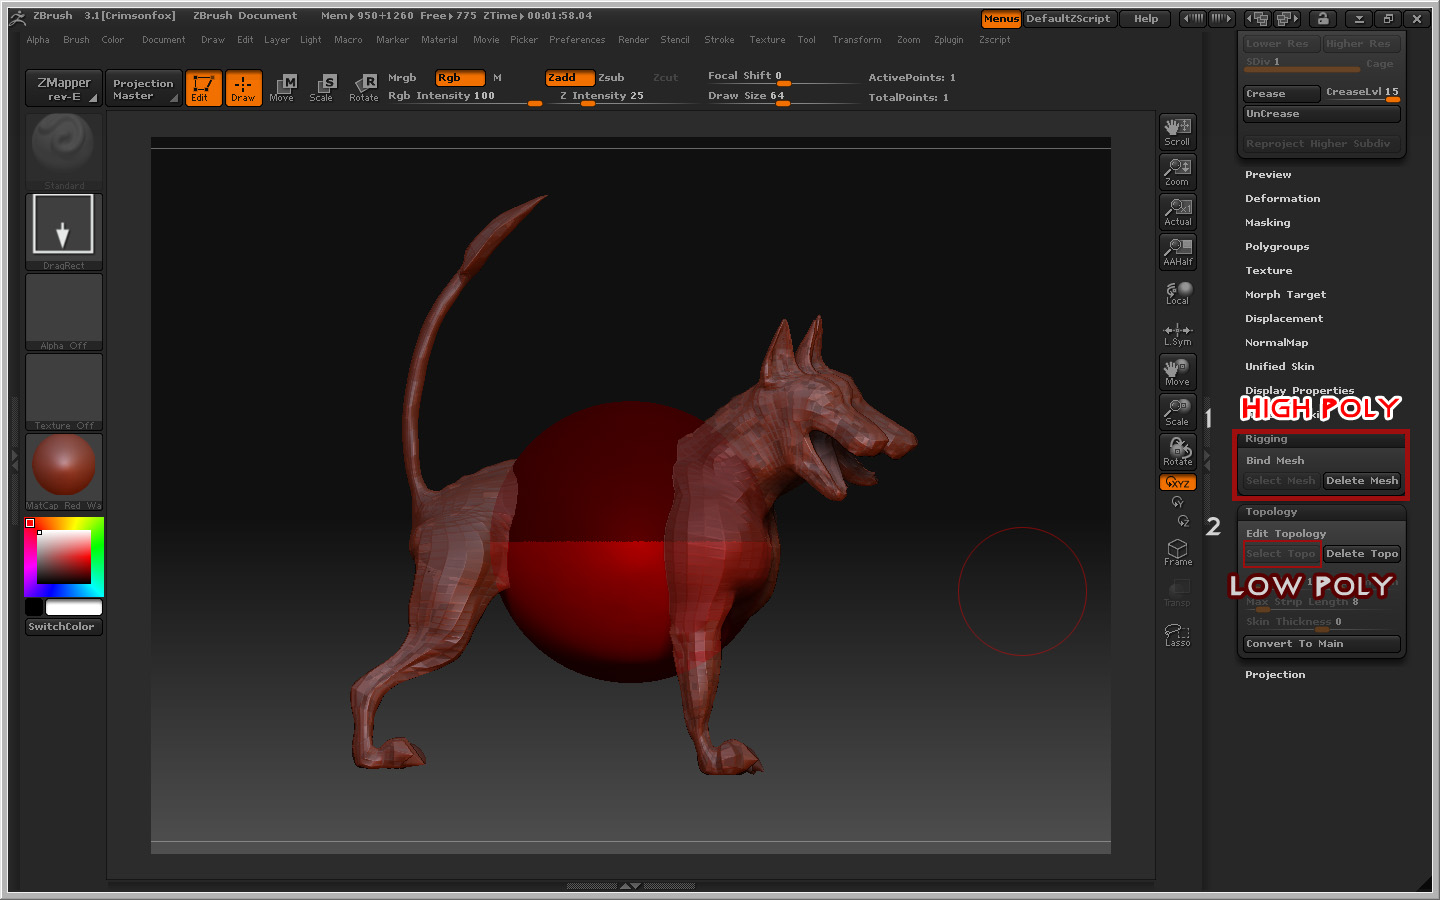
Task: Click the MatCap Red Wax material thumbnail
Action: coord(64,467)
